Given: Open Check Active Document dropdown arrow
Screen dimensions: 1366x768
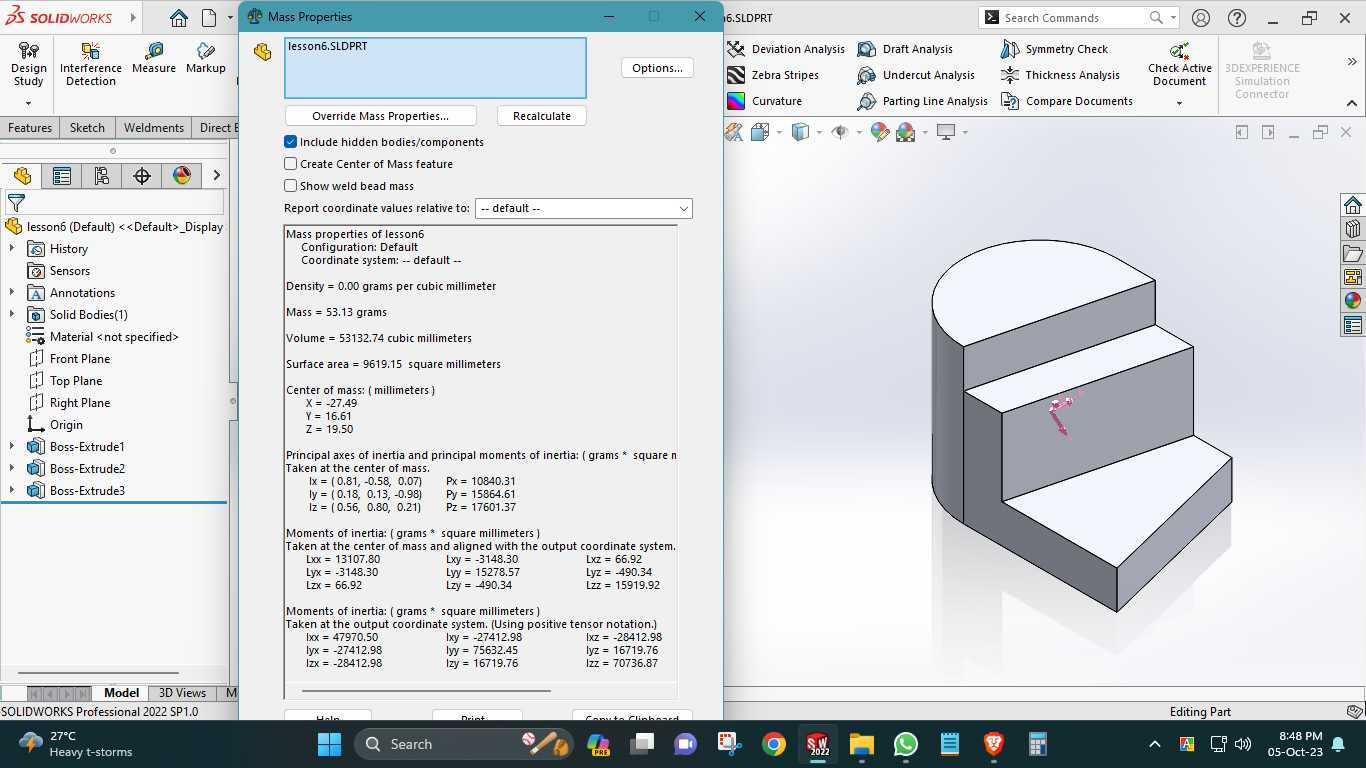Looking at the screenshot, I should (1179, 103).
